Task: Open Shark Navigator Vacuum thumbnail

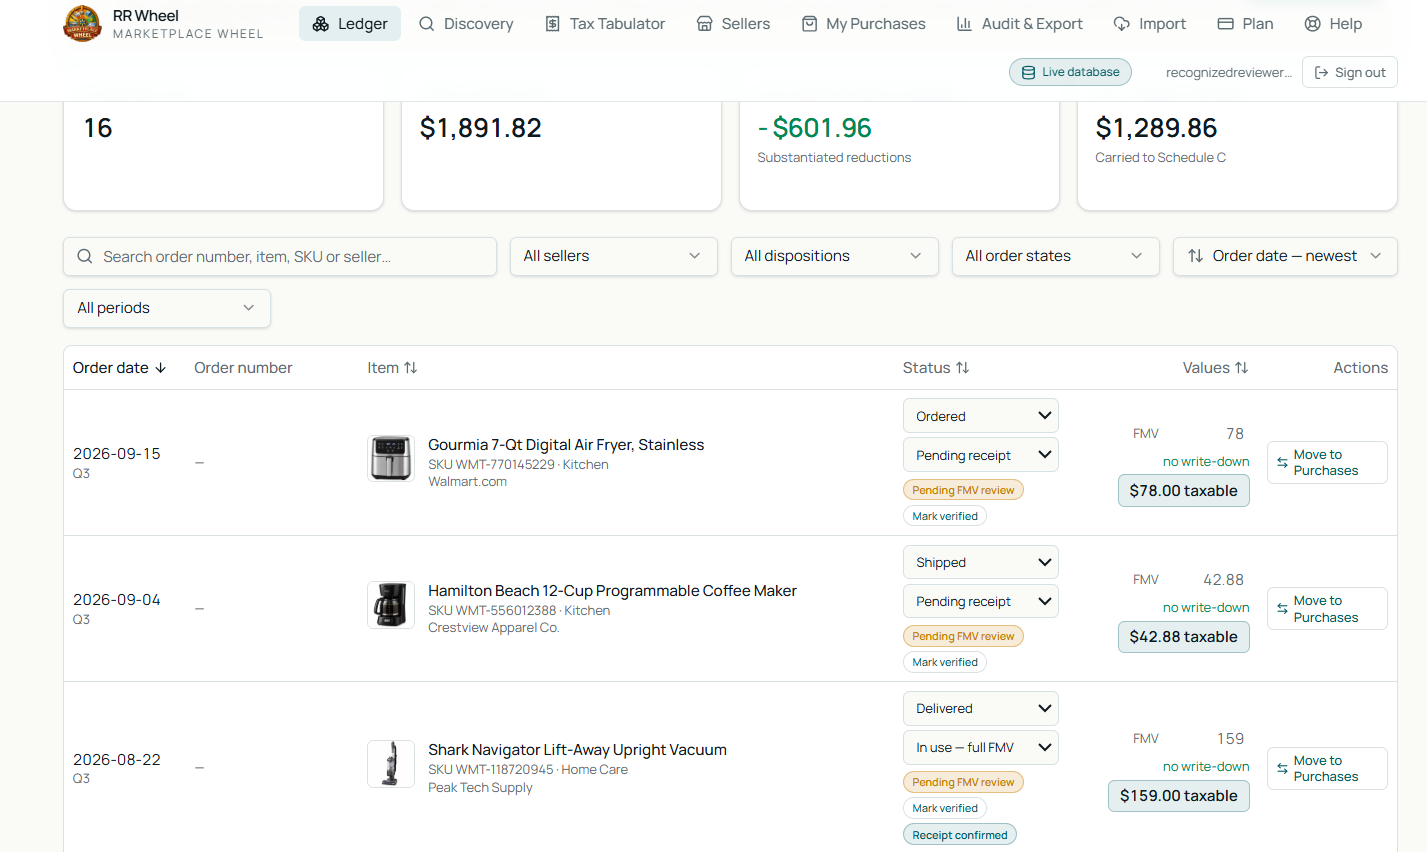Action: tap(391, 764)
